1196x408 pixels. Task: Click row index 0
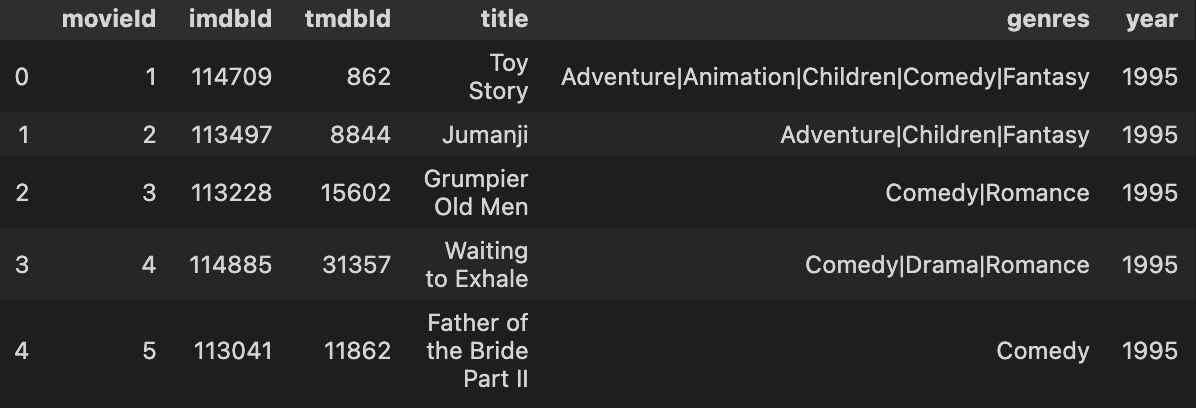[21, 77]
